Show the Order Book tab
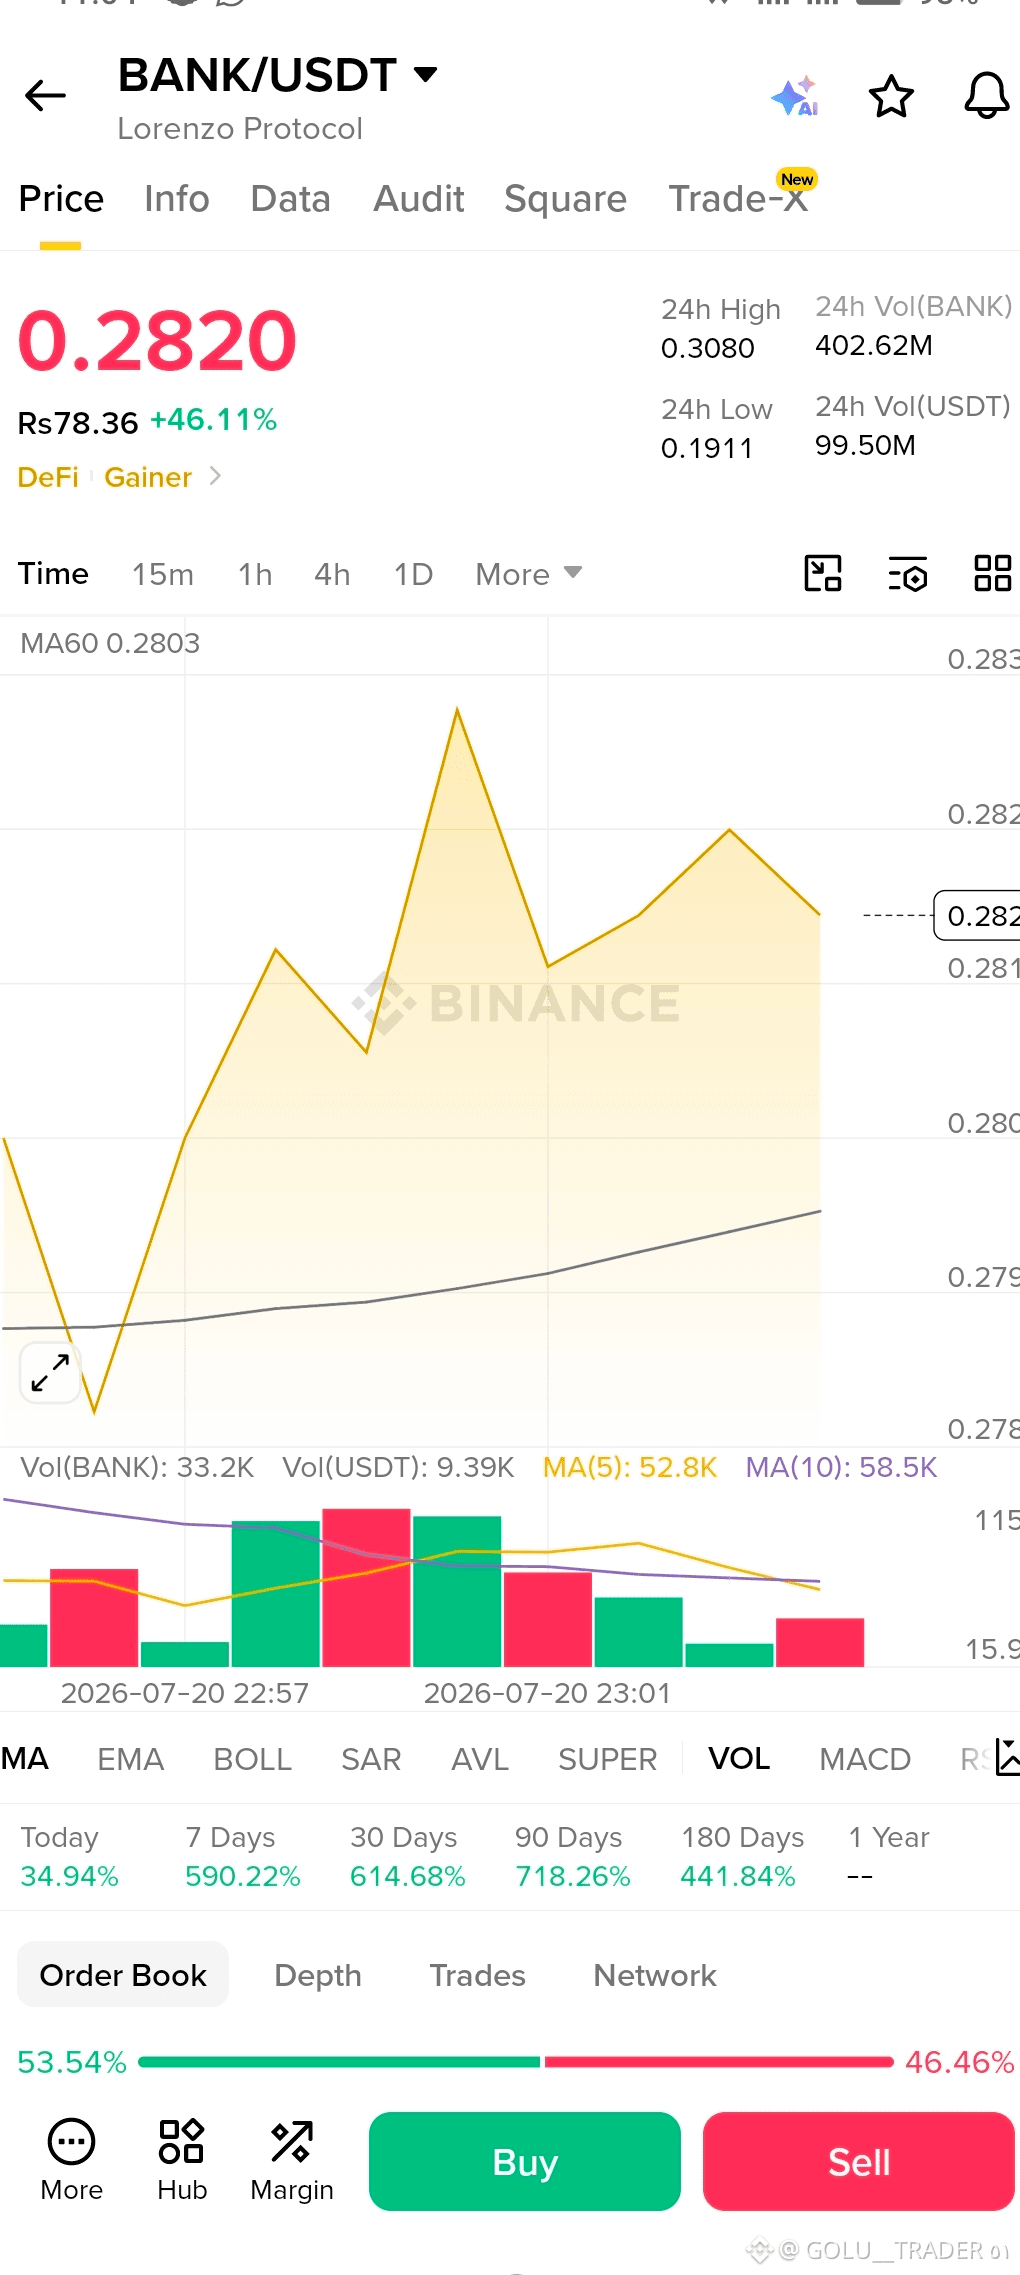1020x2275 pixels. (x=123, y=1975)
